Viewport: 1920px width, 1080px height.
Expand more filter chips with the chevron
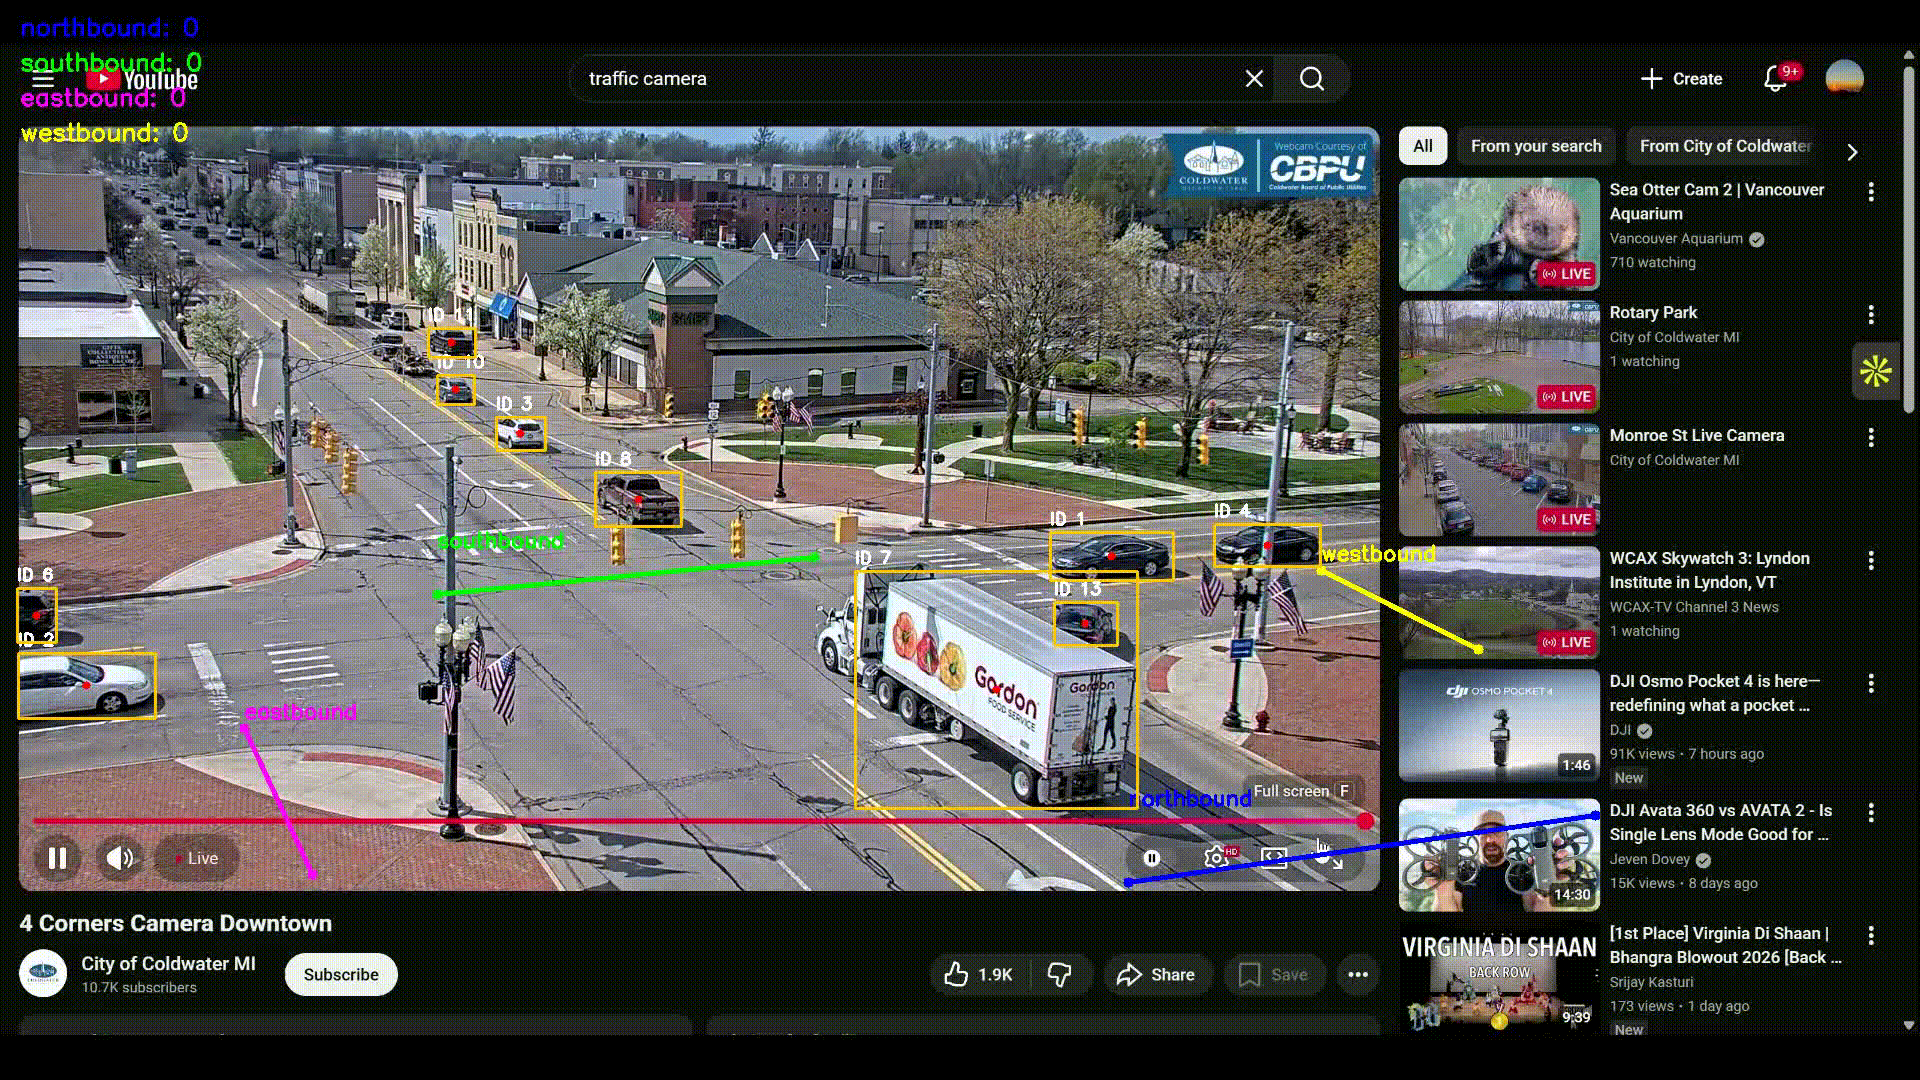point(1852,151)
